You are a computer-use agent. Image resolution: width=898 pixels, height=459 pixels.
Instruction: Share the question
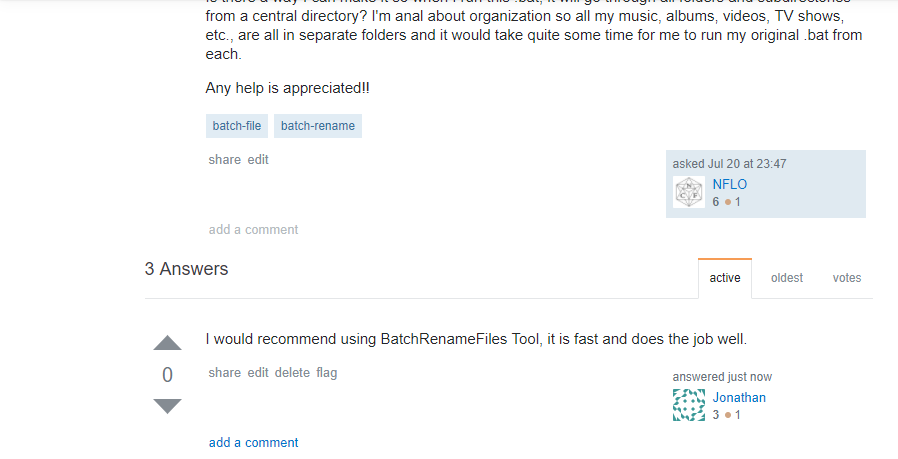(224, 159)
